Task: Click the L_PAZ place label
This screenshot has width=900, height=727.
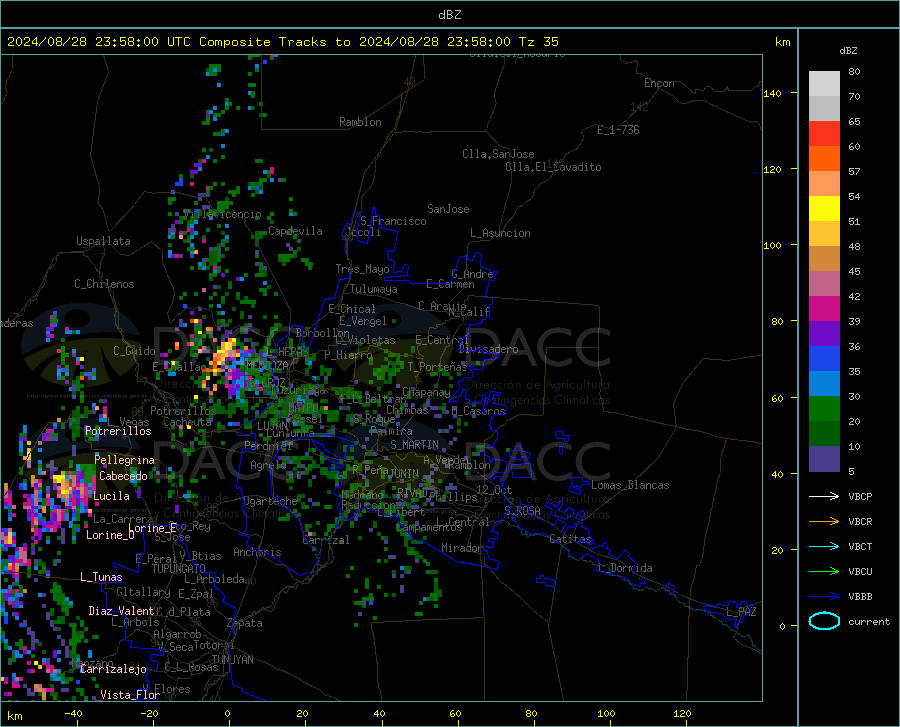Action: click(741, 612)
